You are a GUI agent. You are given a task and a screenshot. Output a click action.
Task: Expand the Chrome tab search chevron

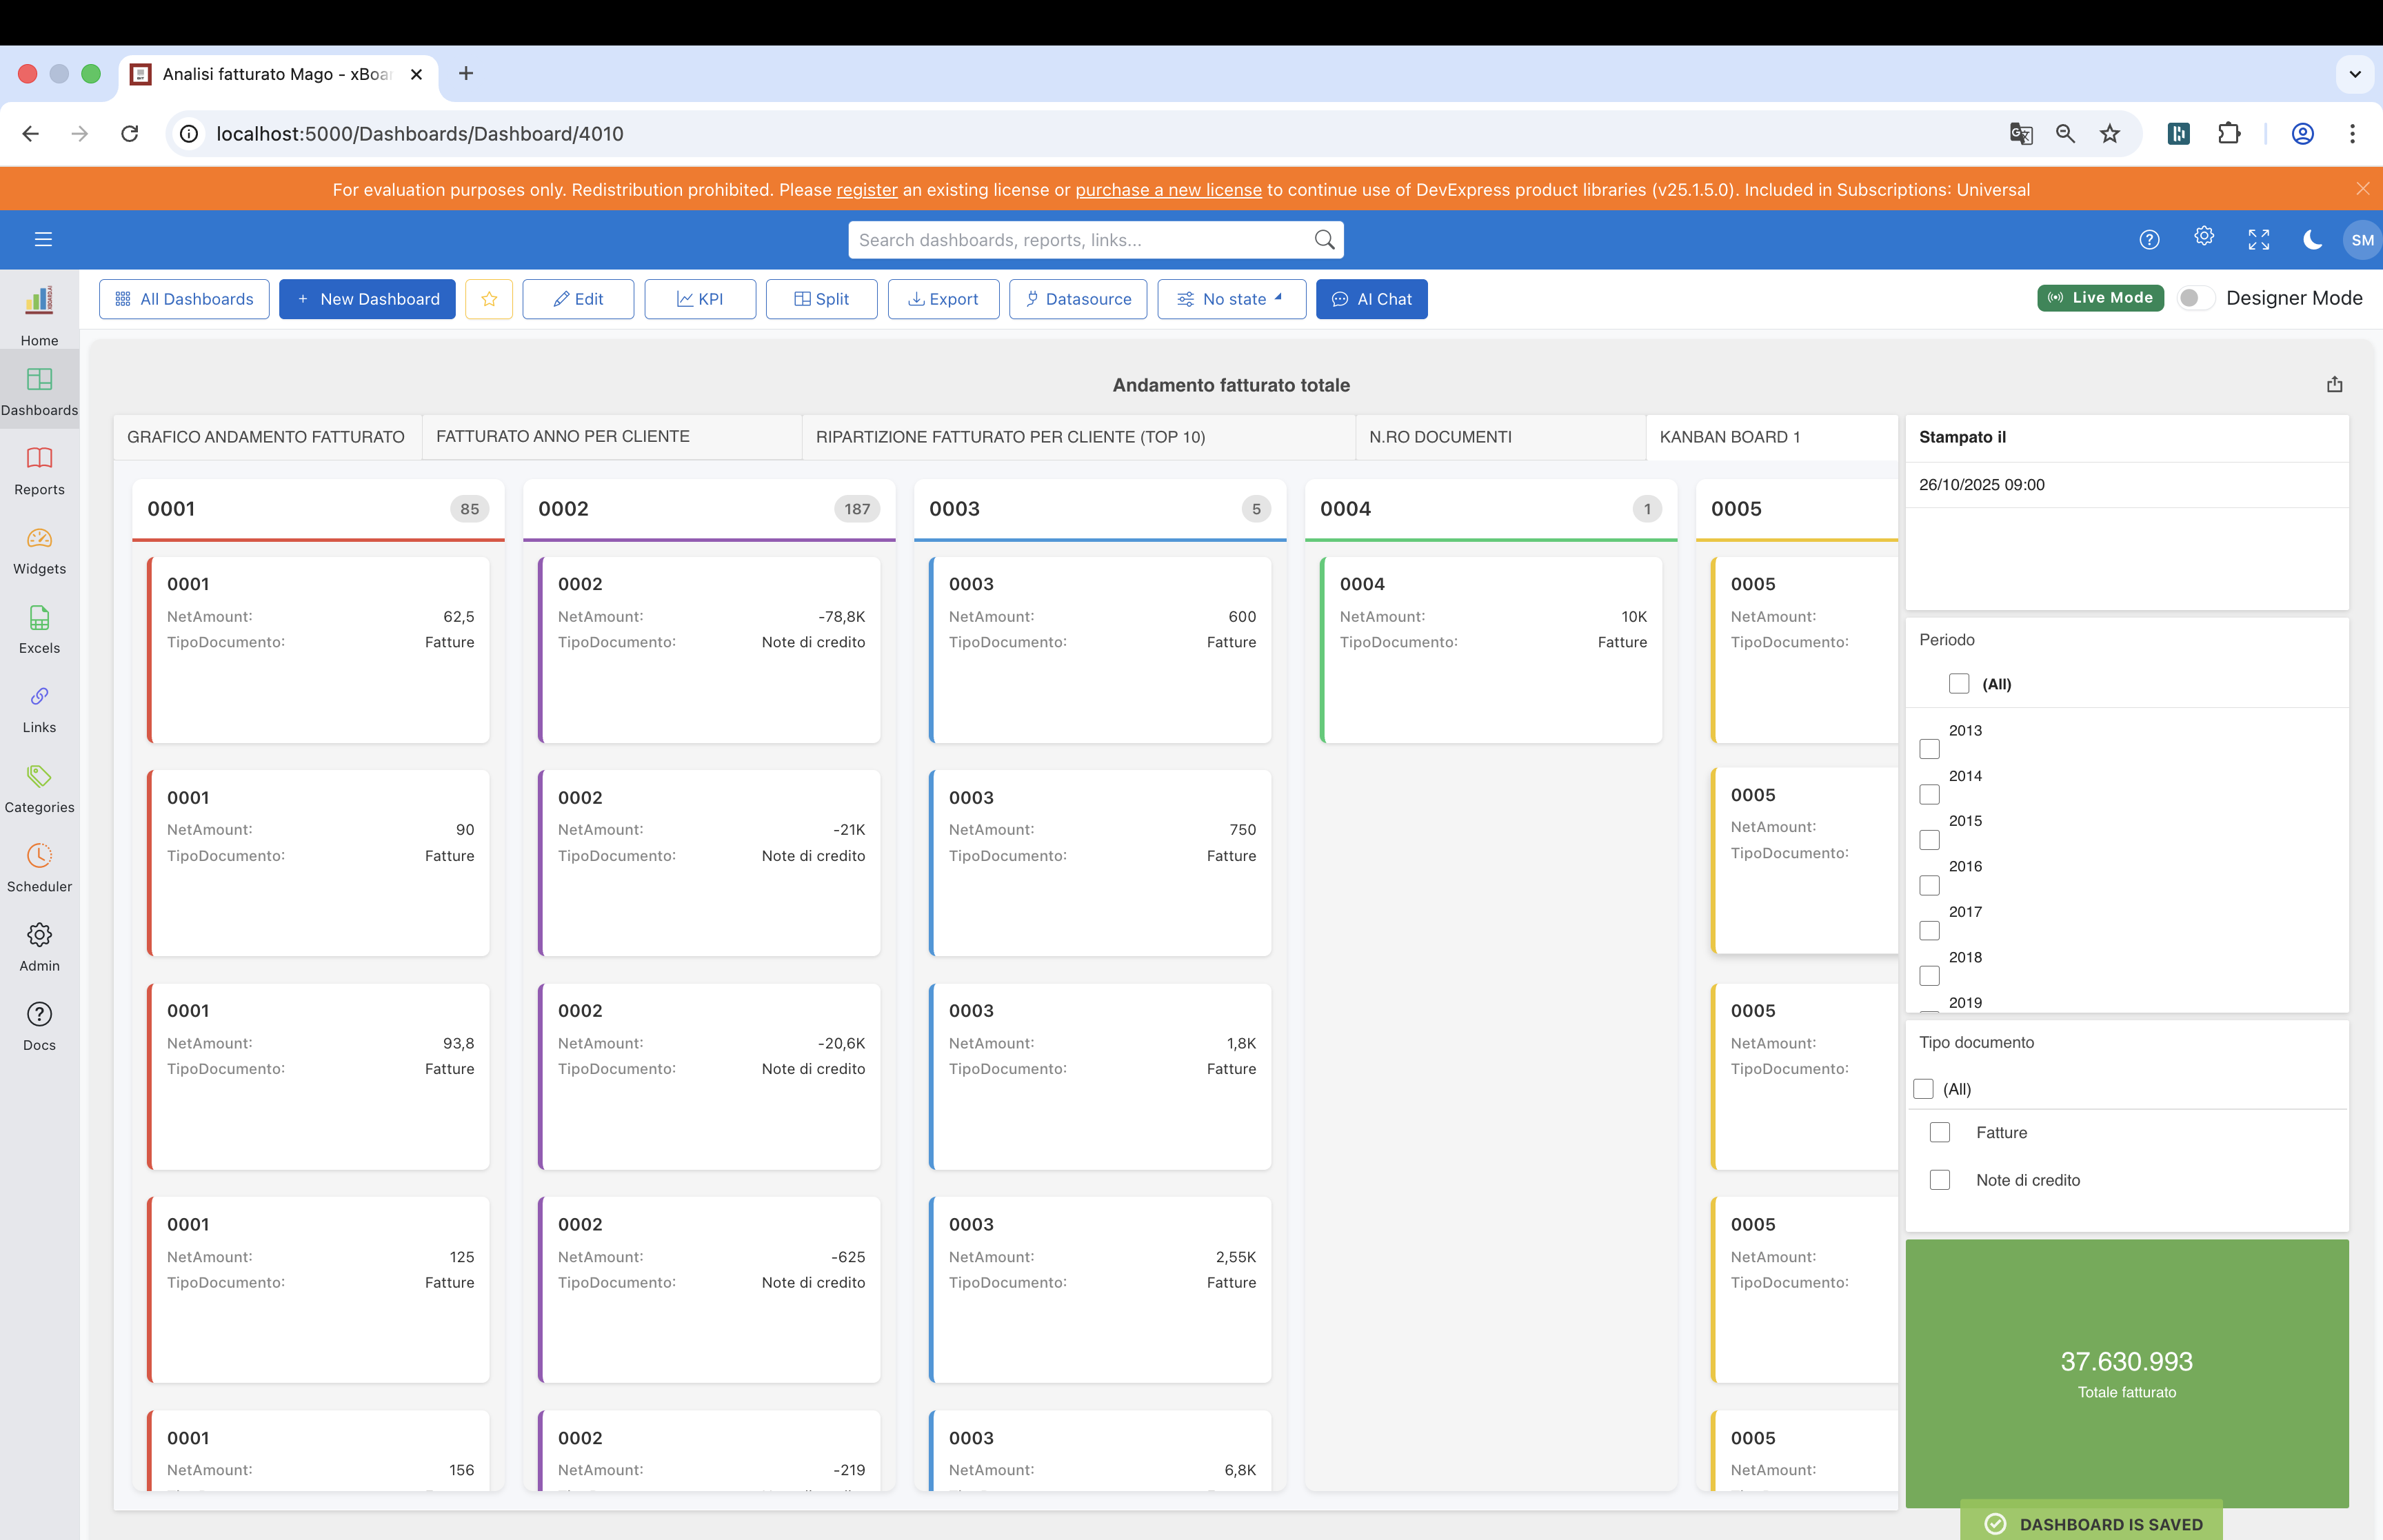[2355, 74]
